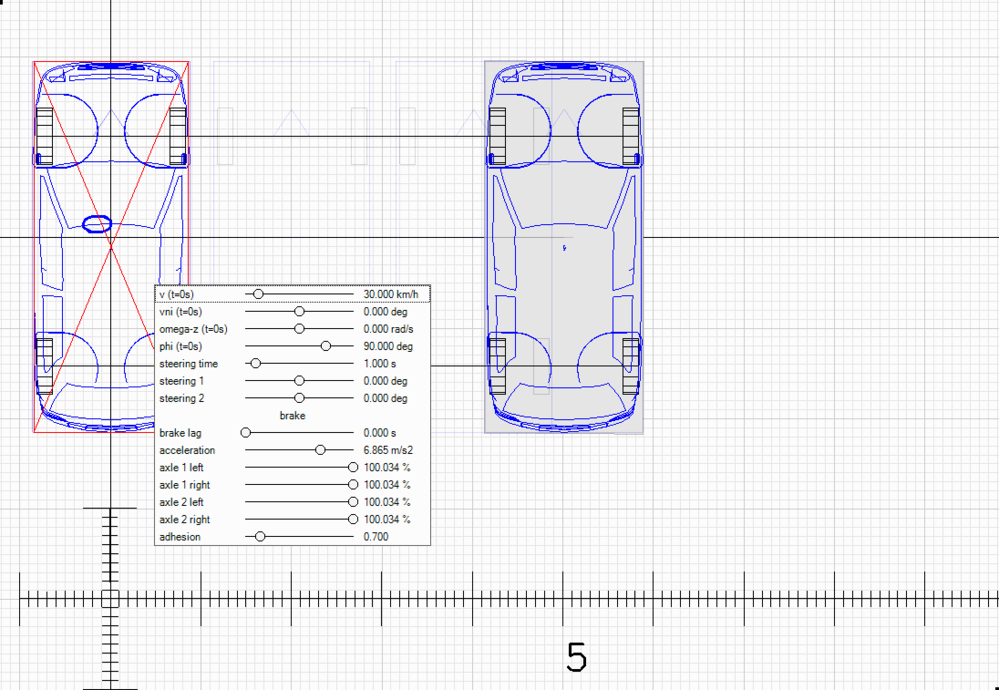Click the steering 2 slider handle
Image resolution: width=999 pixels, height=690 pixels.
(299, 398)
